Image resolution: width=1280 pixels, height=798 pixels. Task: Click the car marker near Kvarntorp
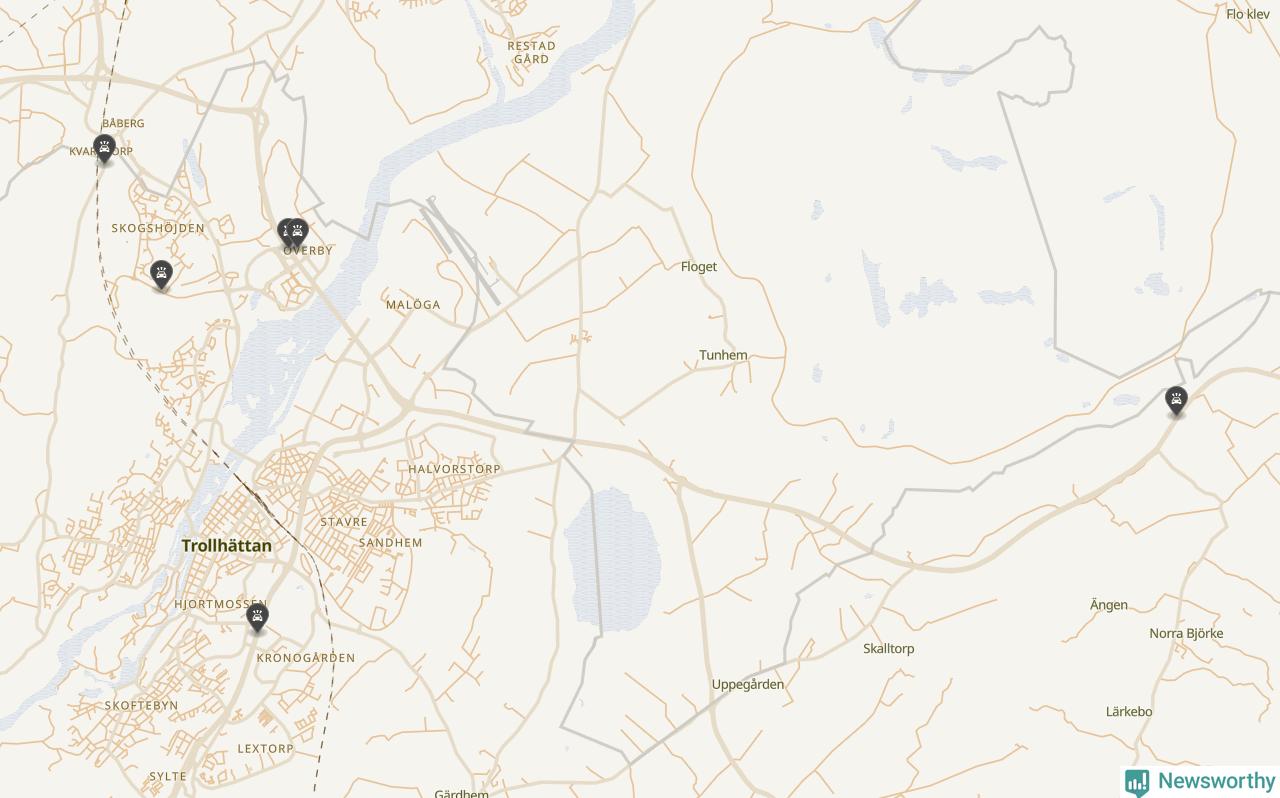[104, 149]
